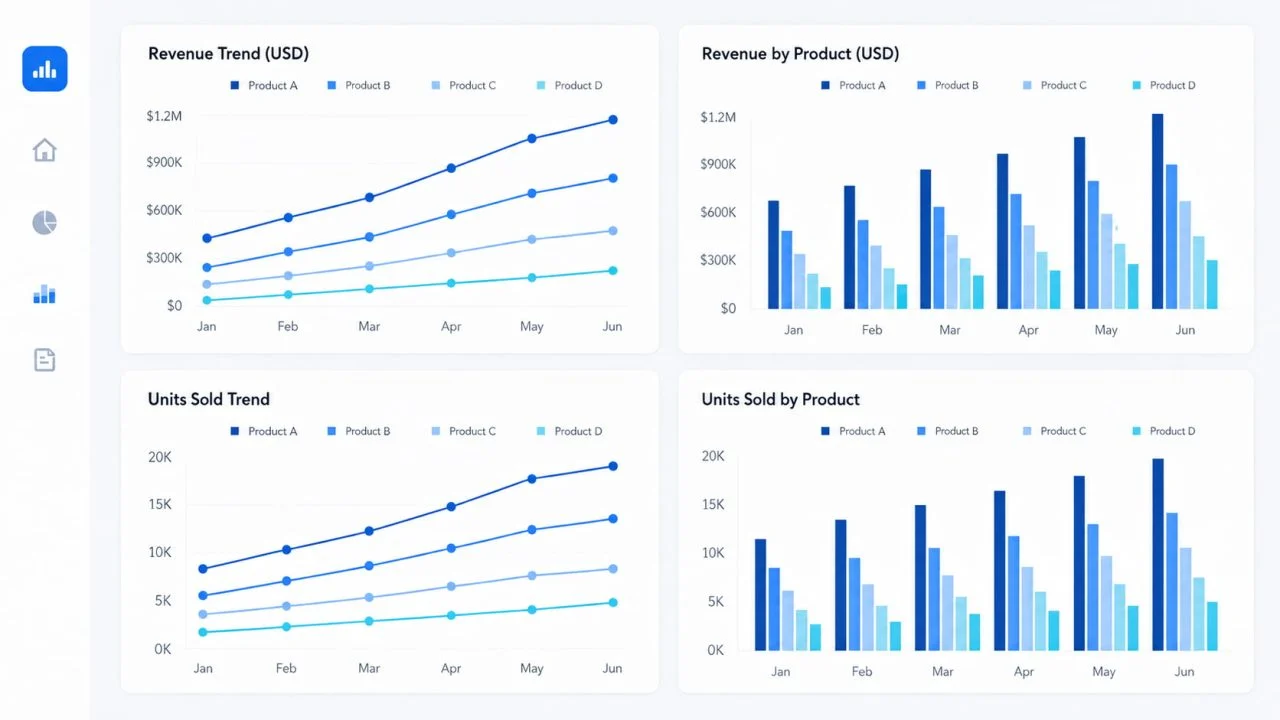Viewport: 1280px width, 720px height.
Task: Select 'Product B' label in Revenue Trend legend
Action: [x=368, y=86]
